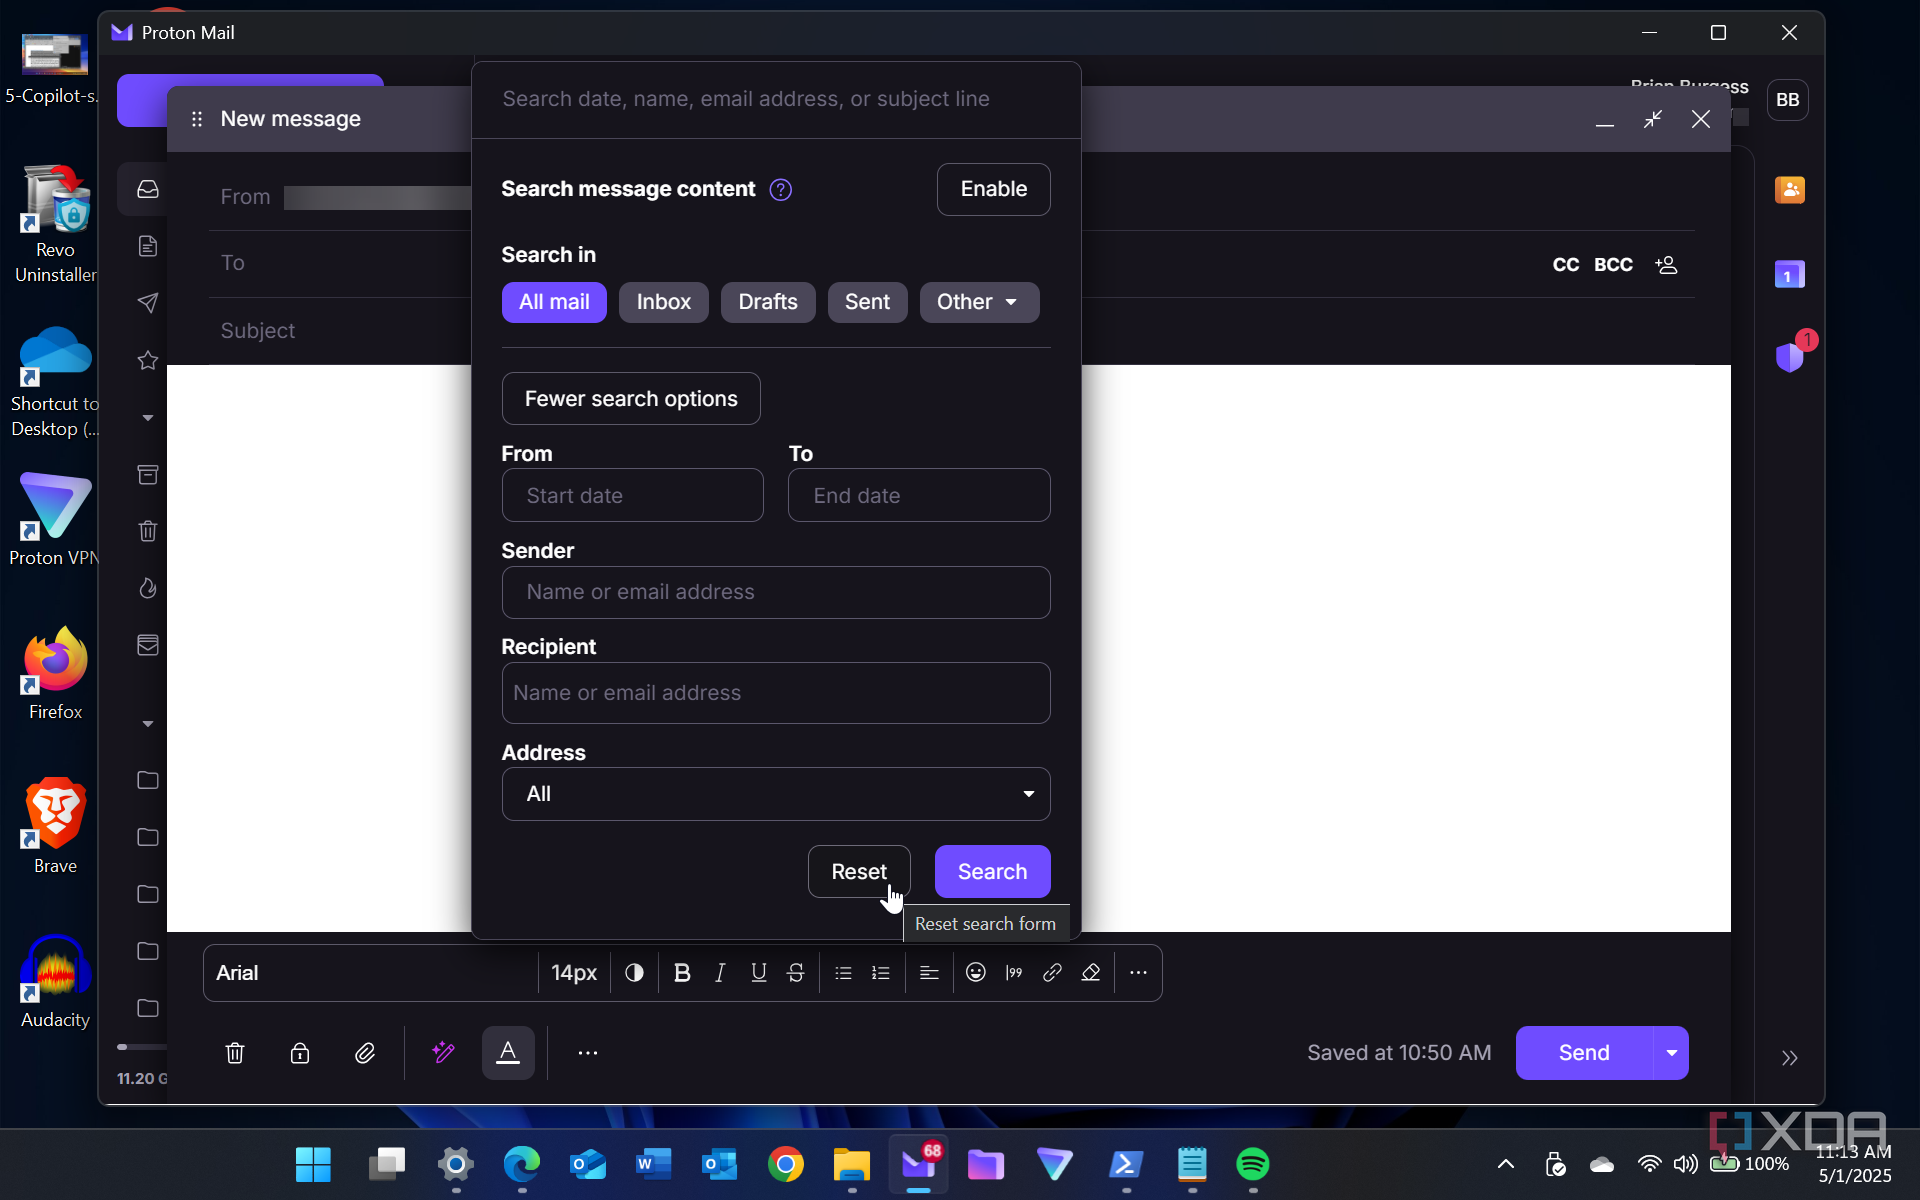Open the emoji picker
Image resolution: width=1920 pixels, height=1200 pixels.
tap(976, 973)
